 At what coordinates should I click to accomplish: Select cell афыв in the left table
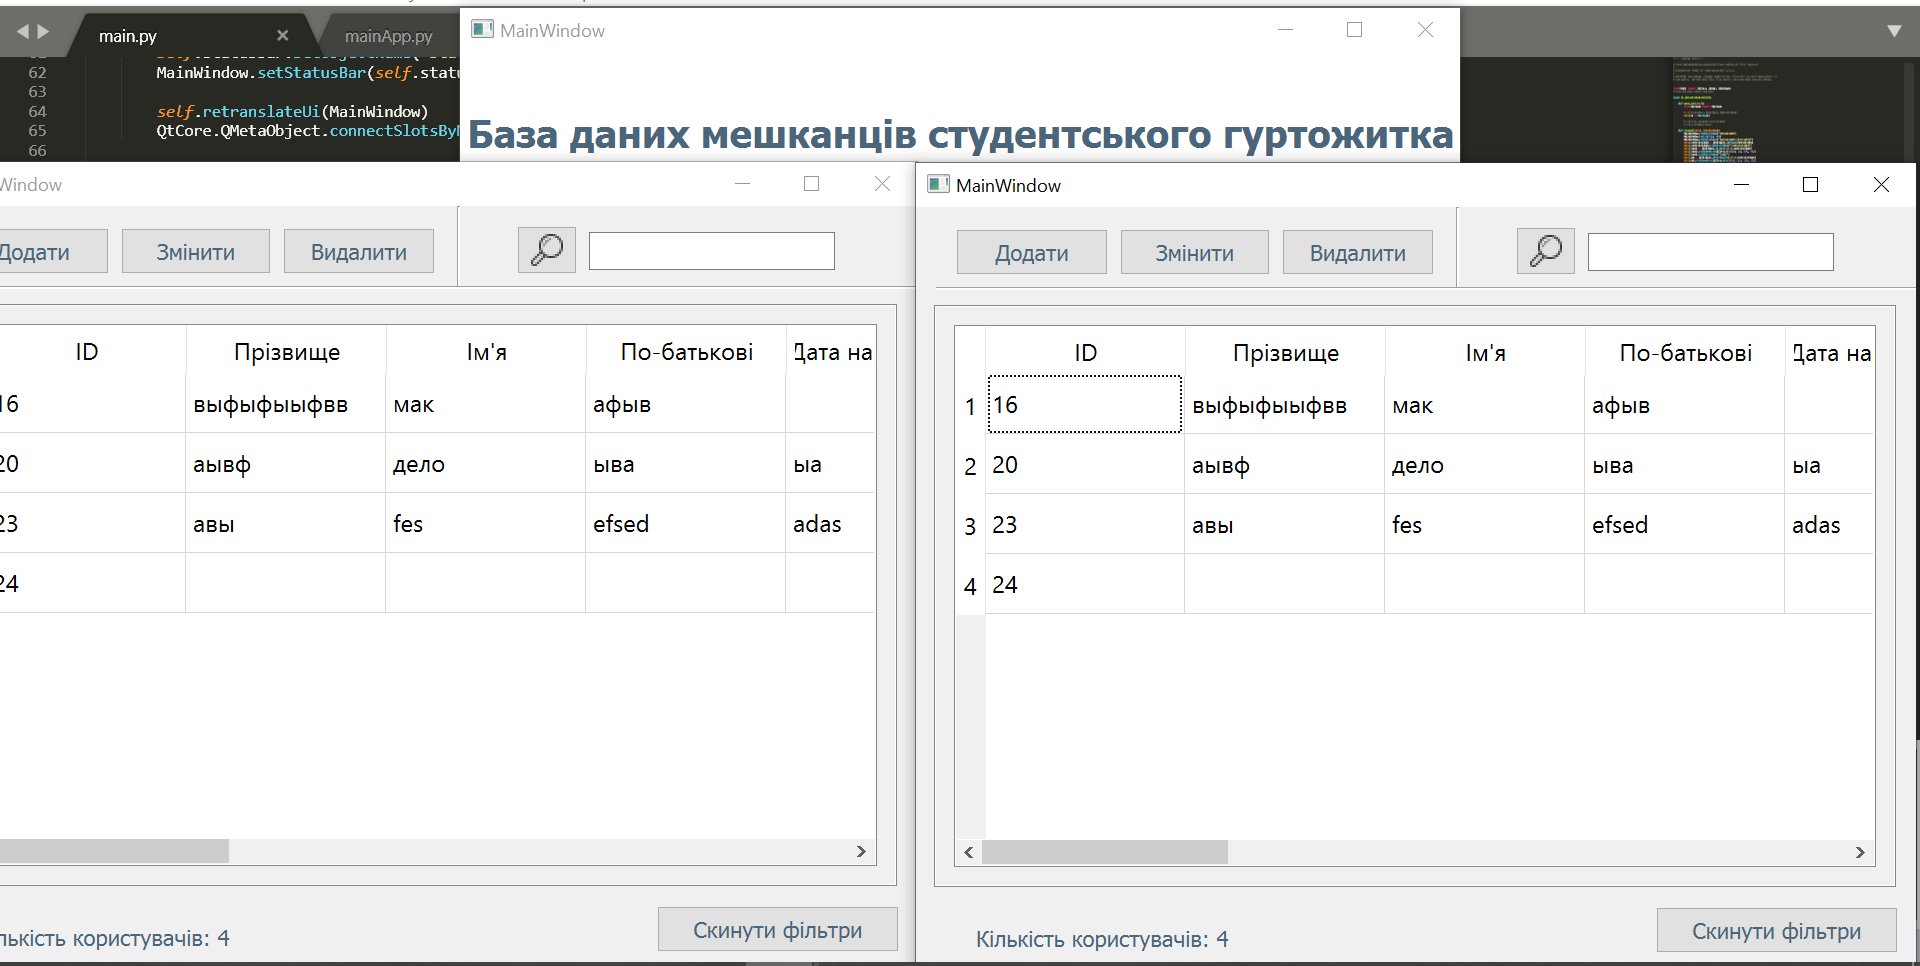pos(686,404)
